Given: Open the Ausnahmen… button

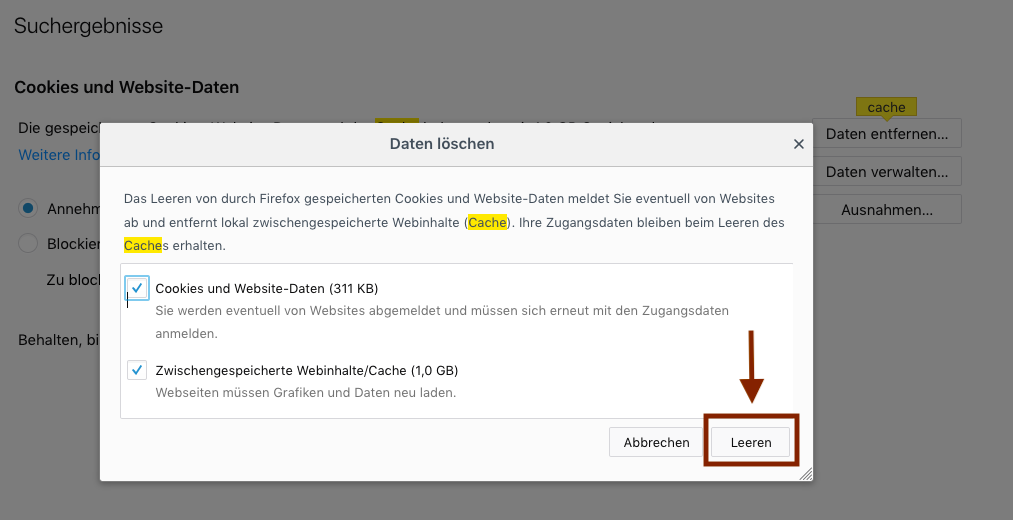Looking at the screenshot, I should pos(886,210).
